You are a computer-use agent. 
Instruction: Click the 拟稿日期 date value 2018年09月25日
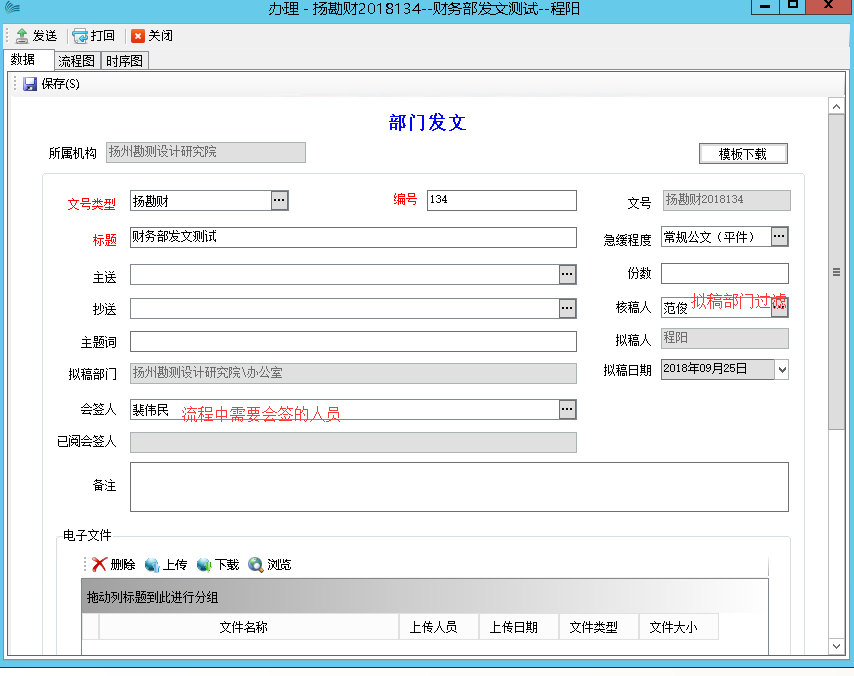click(x=705, y=369)
